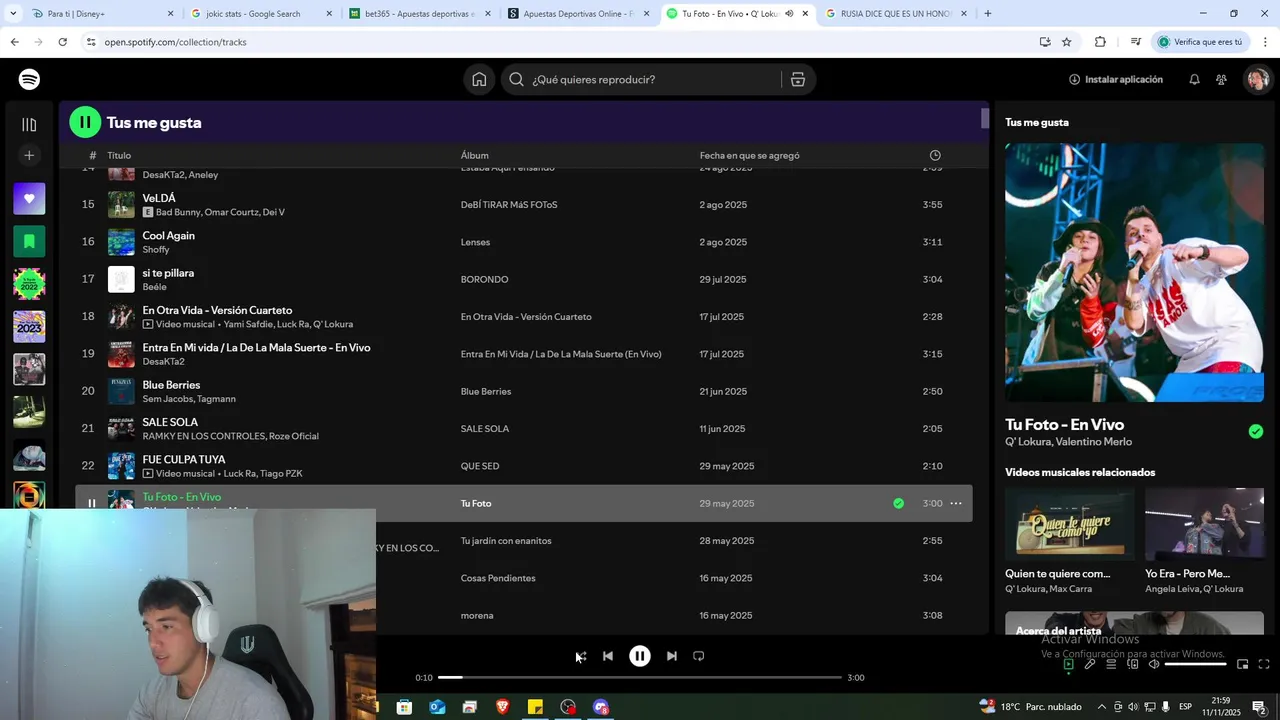Image resolution: width=1280 pixels, height=720 pixels.
Task: Select FUE CULPA TUYA track
Action: [x=524, y=466]
